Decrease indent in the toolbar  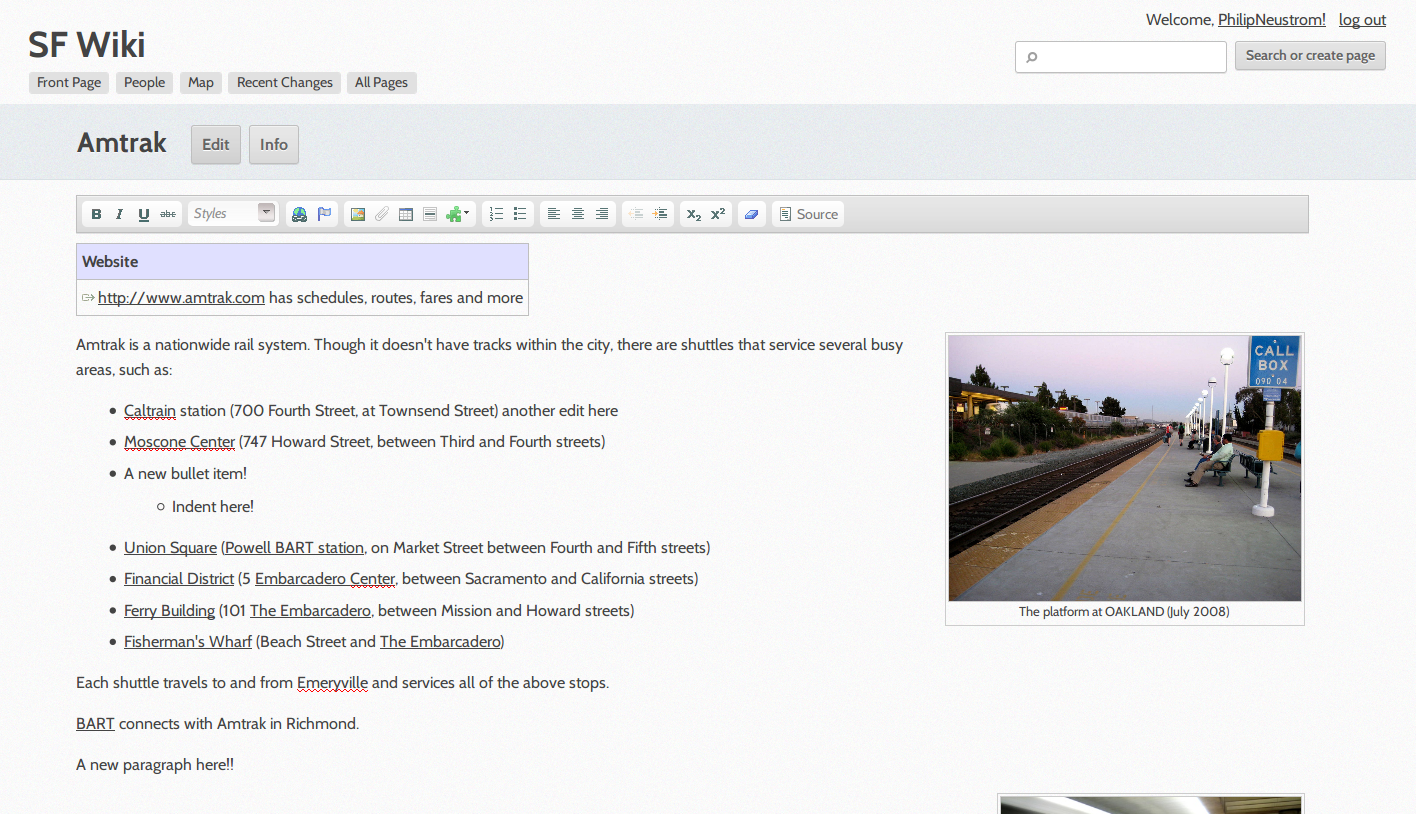click(636, 214)
